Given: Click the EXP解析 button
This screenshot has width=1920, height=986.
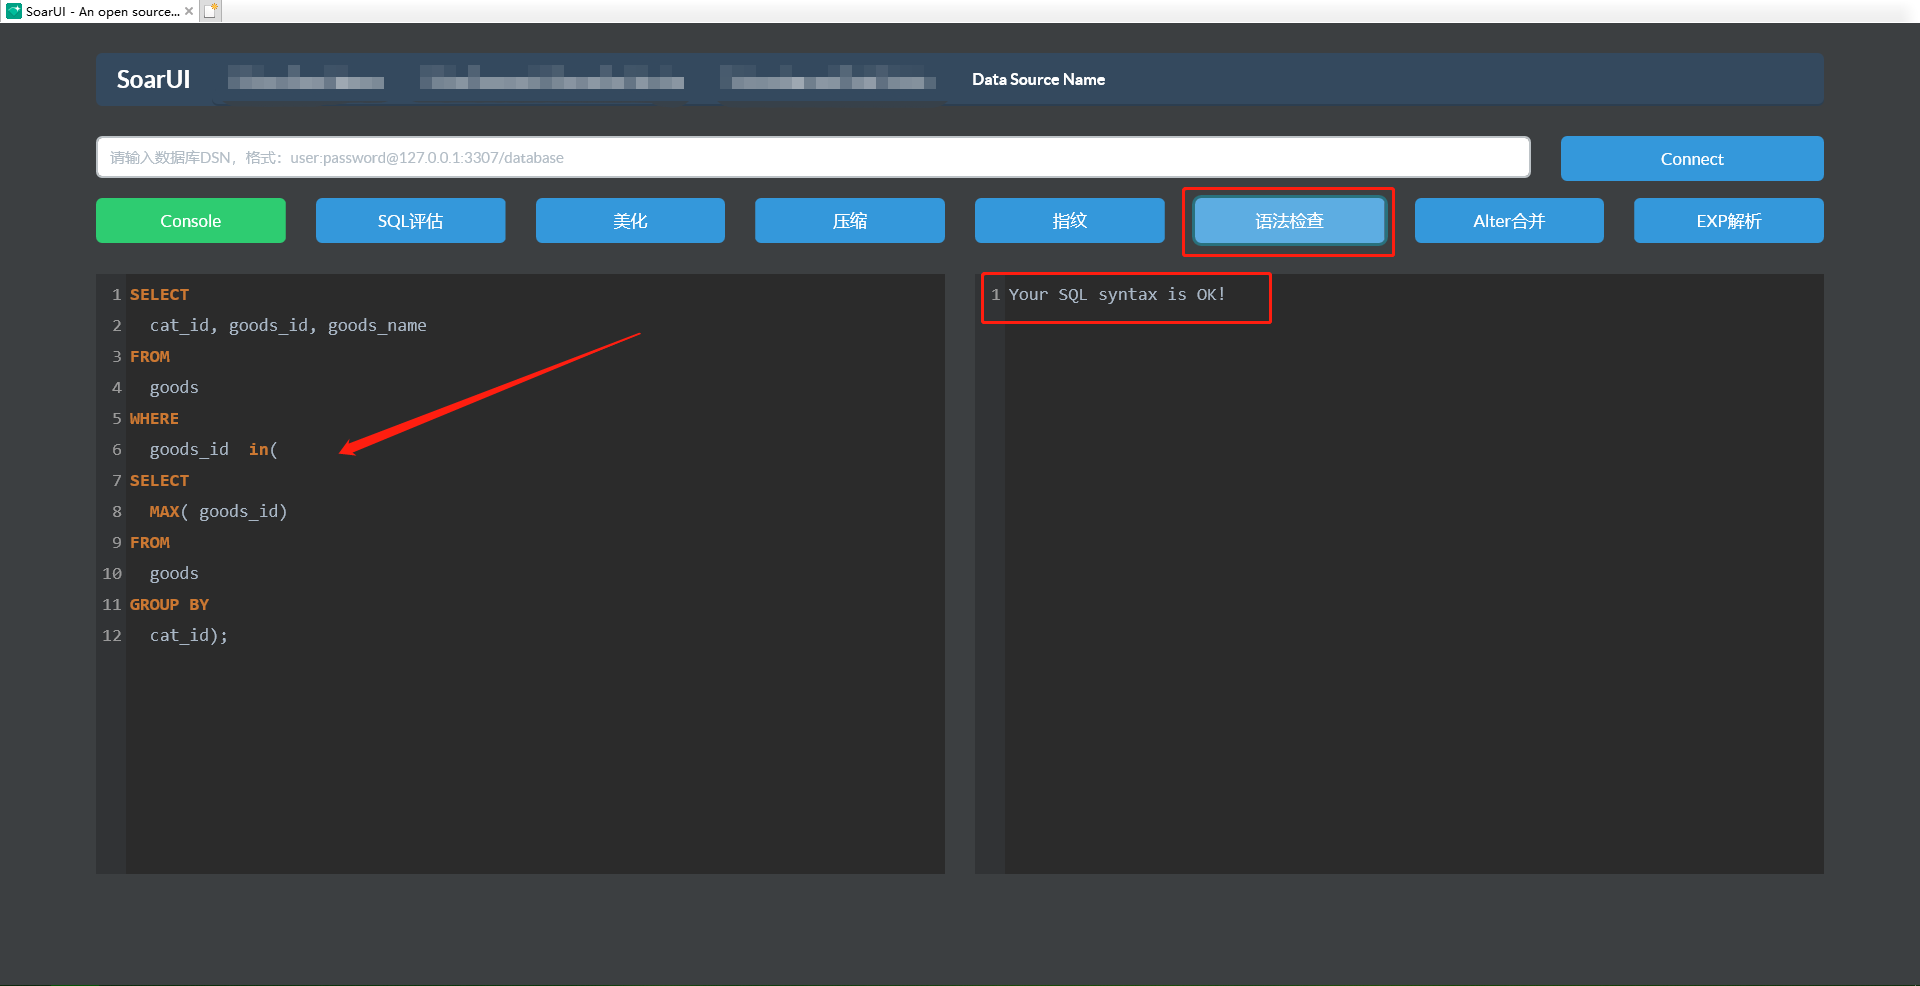Looking at the screenshot, I should click(x=1729, y=221).
